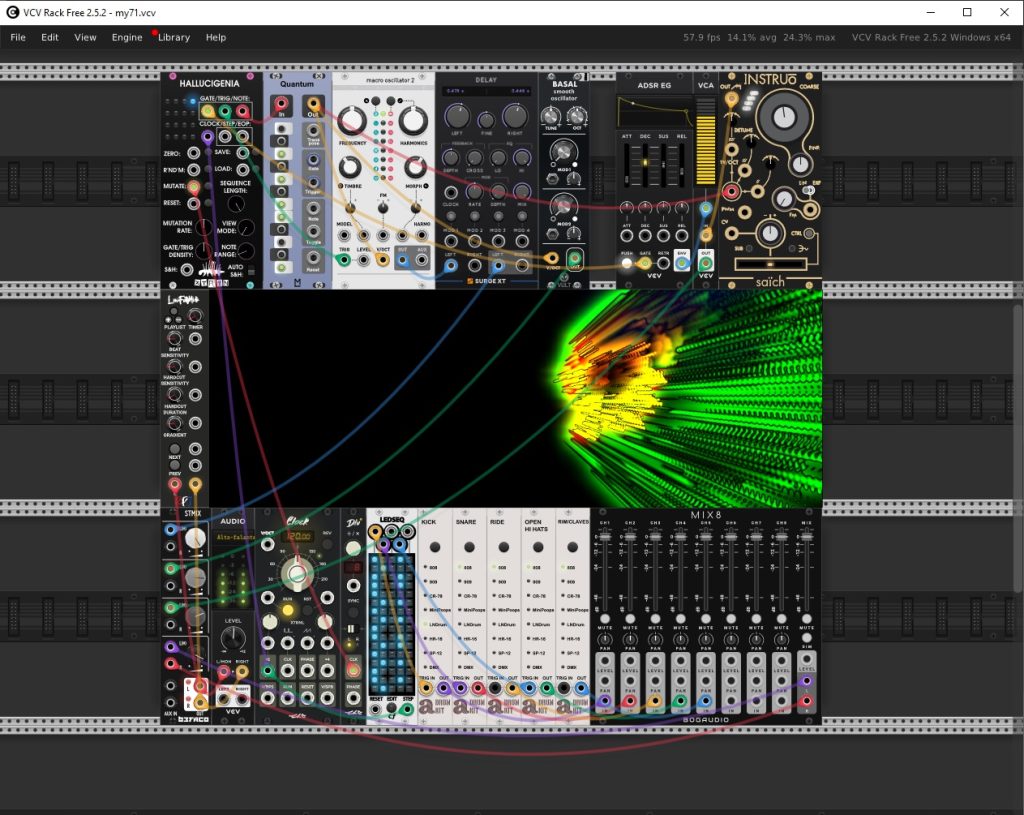Click LEDSEQ EDIT button

391,709
